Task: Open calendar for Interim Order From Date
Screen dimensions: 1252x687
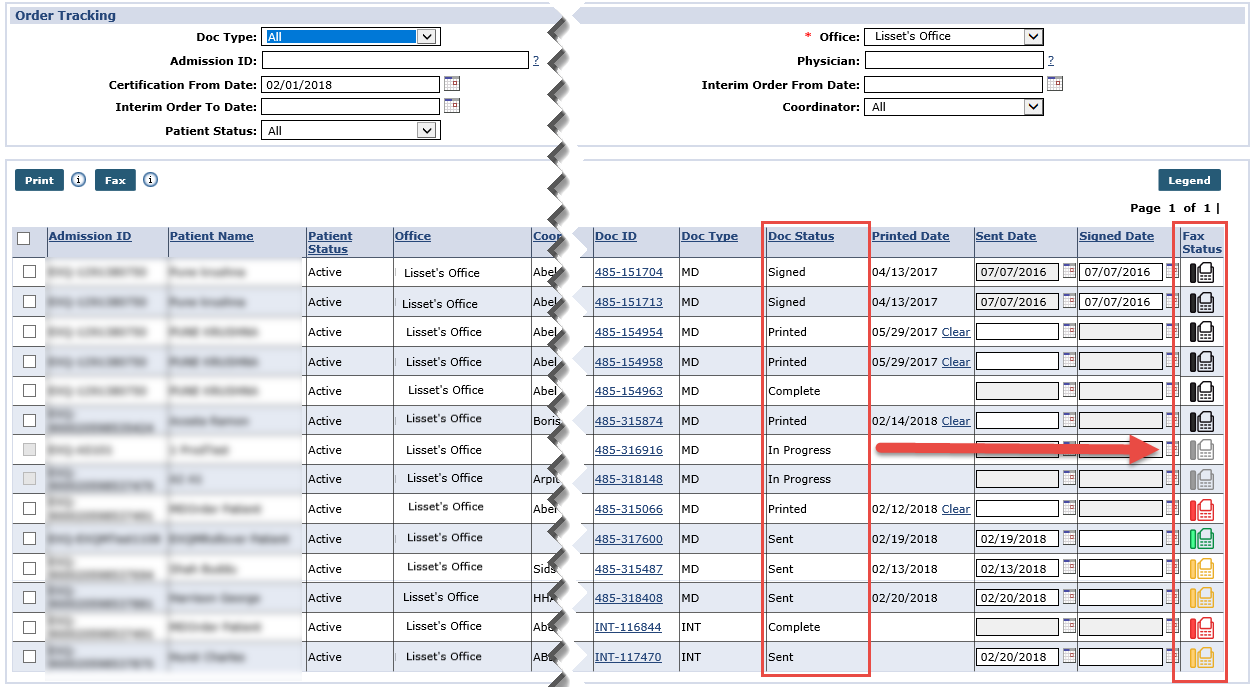Action: coord(1054,84)
